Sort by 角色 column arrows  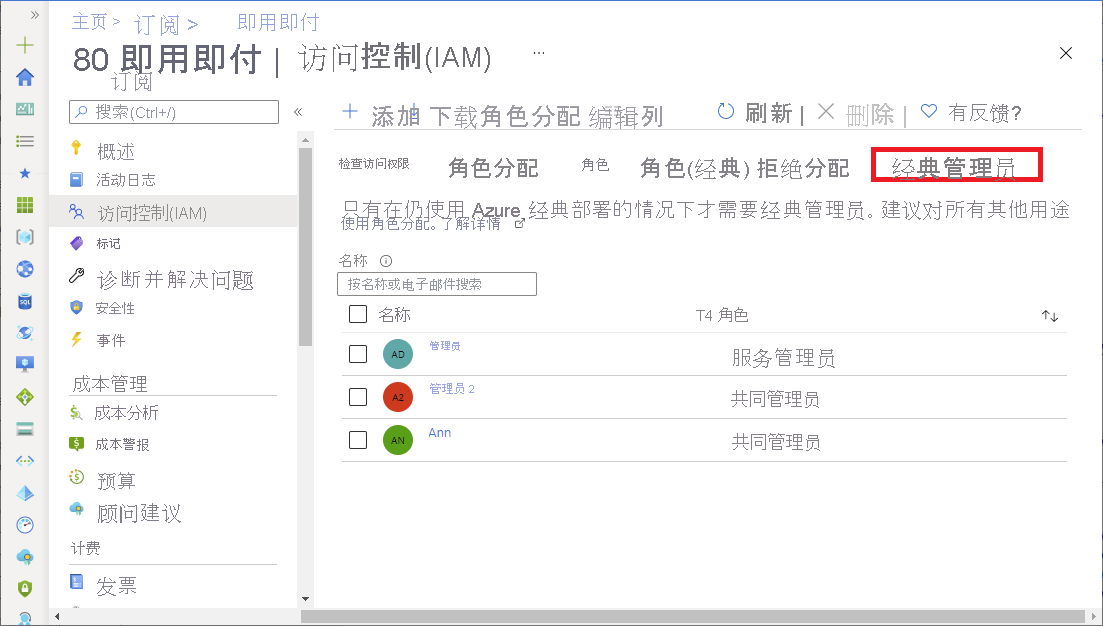(x=1050, y=316)
